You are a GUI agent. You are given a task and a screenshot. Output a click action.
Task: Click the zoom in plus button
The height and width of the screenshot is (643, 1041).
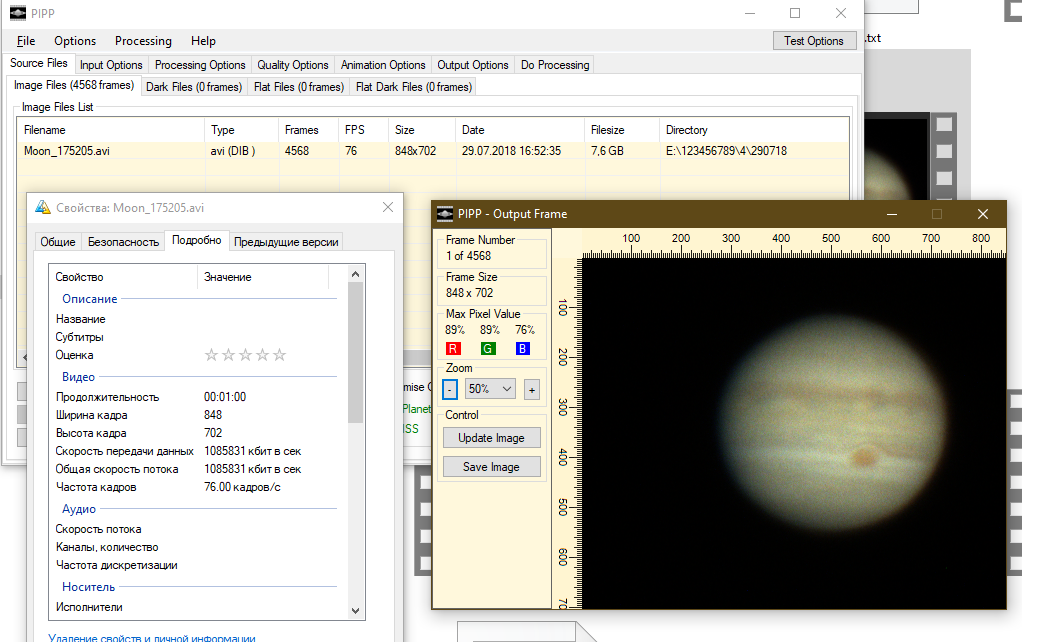click(531, 389)
